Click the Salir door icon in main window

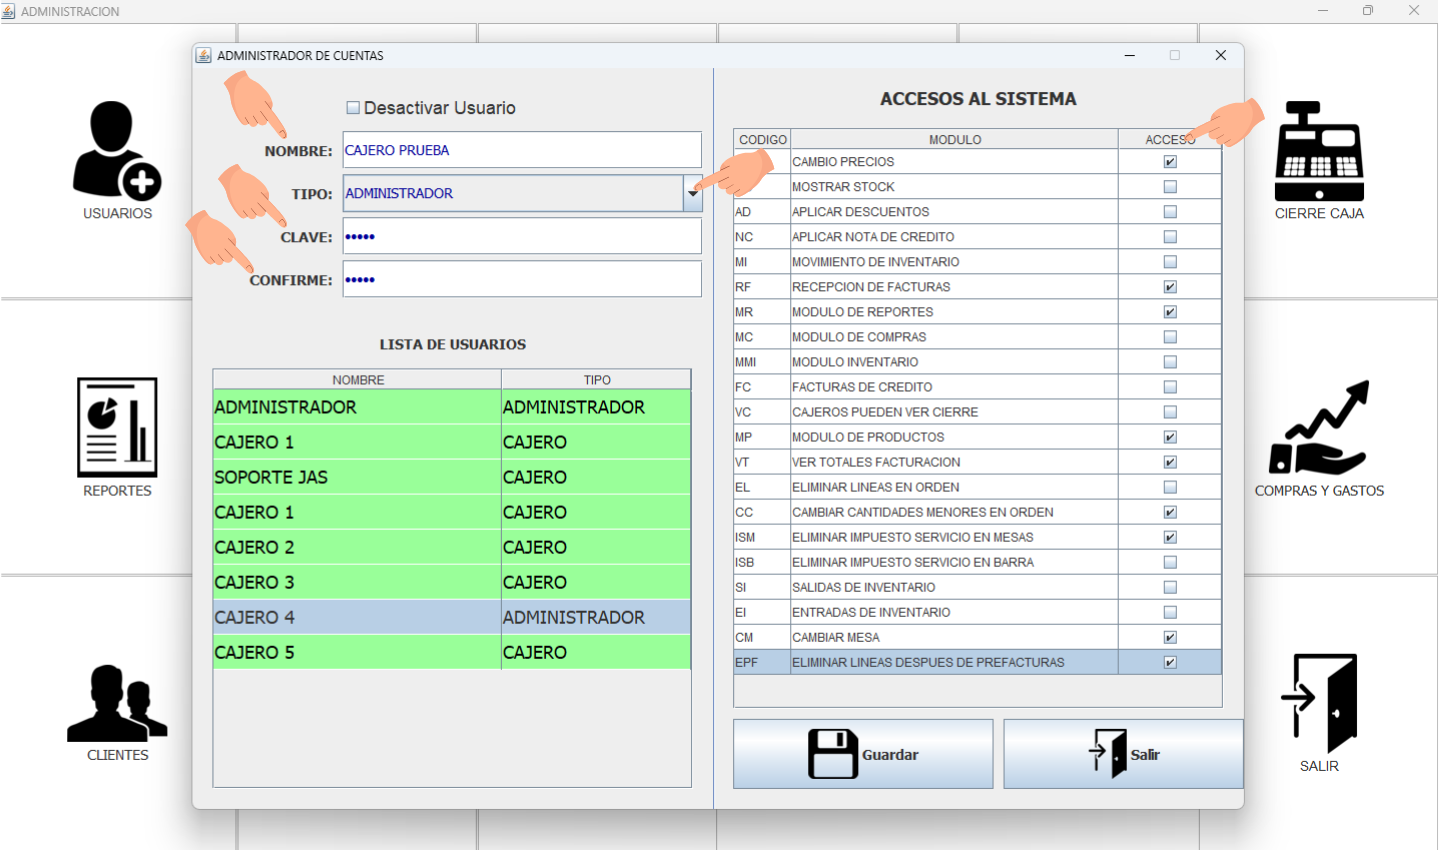[1319, 703]
